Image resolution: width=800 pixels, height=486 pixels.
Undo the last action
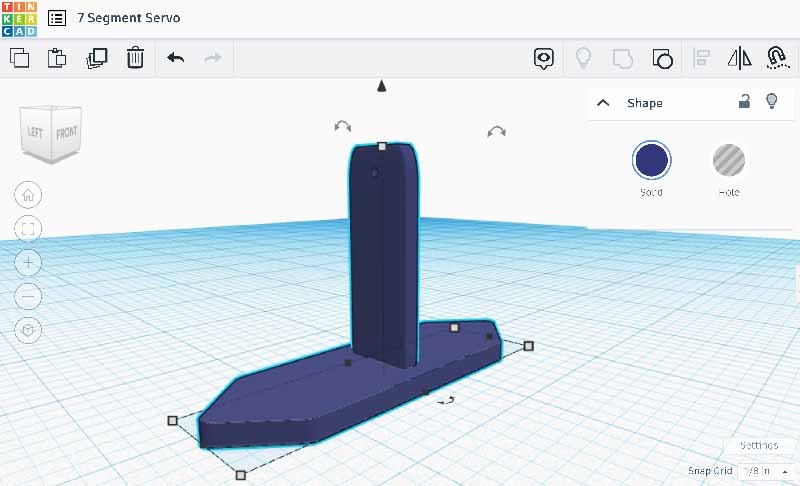[176, 58]
